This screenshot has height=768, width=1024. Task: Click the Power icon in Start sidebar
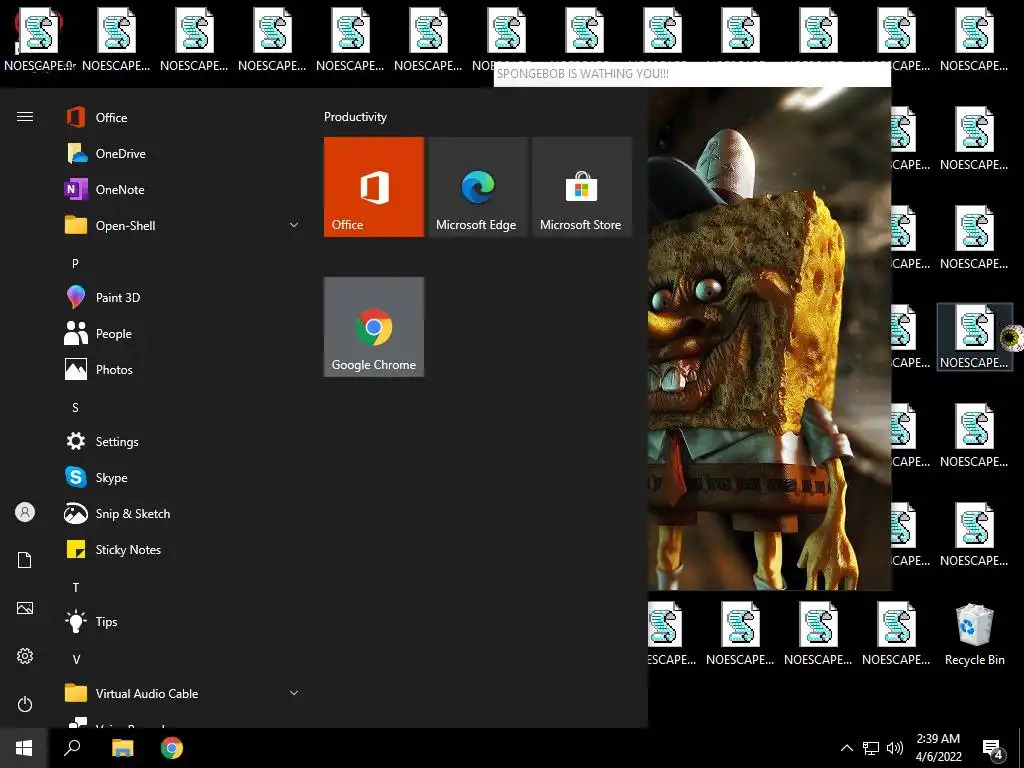coord(25,704)
